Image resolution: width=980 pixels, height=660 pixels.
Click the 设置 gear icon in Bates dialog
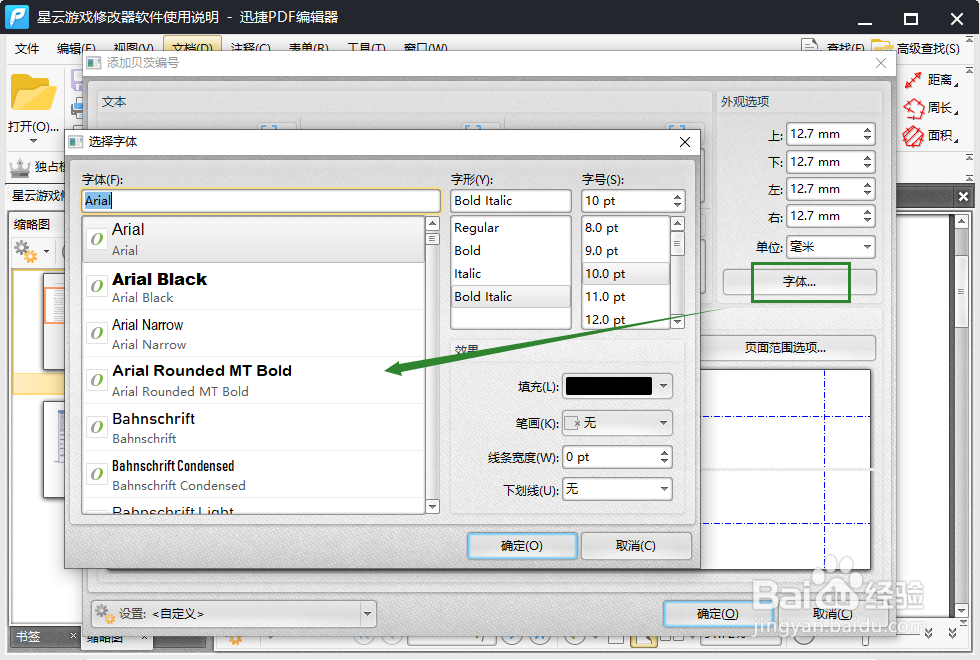click(104, 614)
